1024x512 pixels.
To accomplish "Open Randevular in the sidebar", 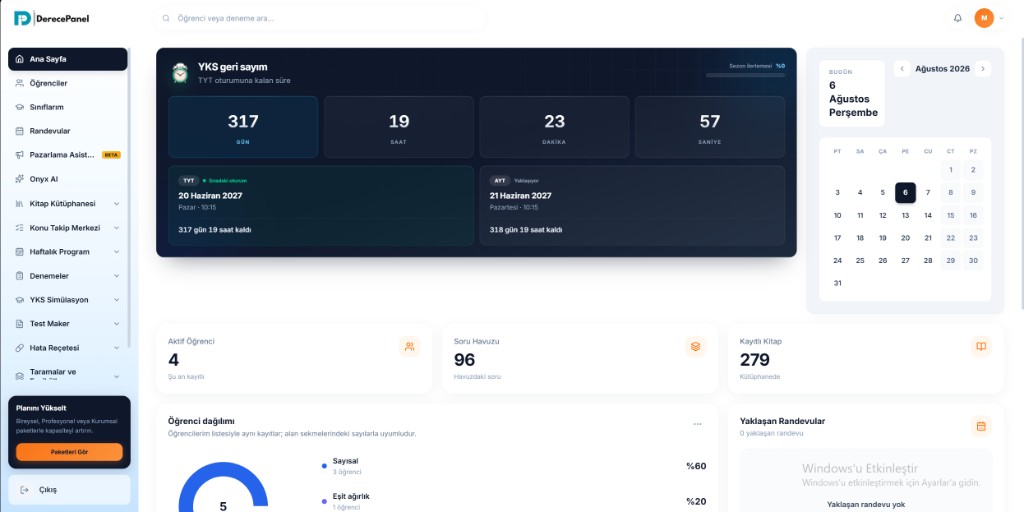I will [x=68, y=131].
